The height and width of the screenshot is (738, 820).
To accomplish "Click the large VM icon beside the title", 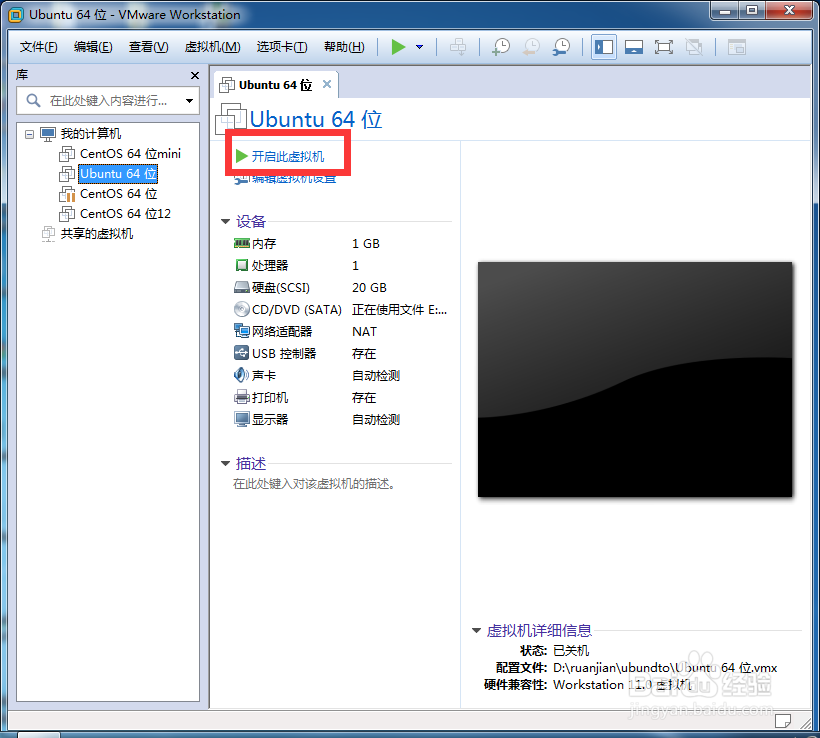I will [231, 119].
